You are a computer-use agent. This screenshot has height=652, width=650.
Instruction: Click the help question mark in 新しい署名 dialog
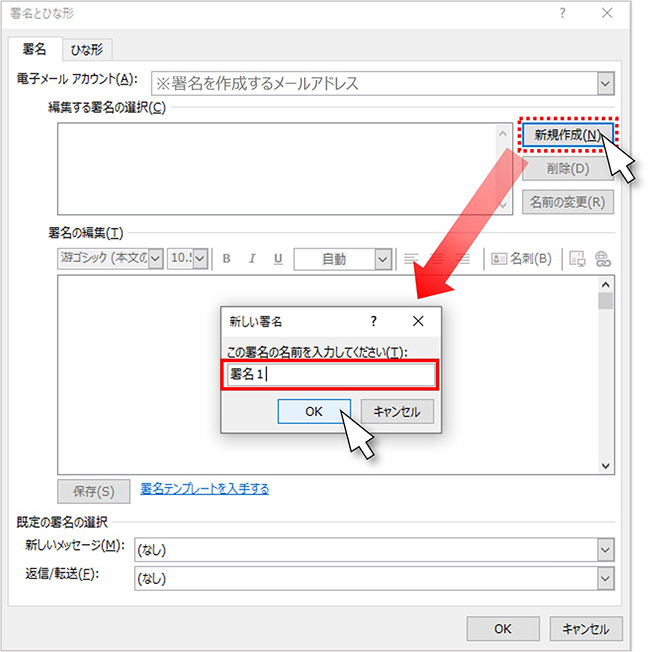373,321
